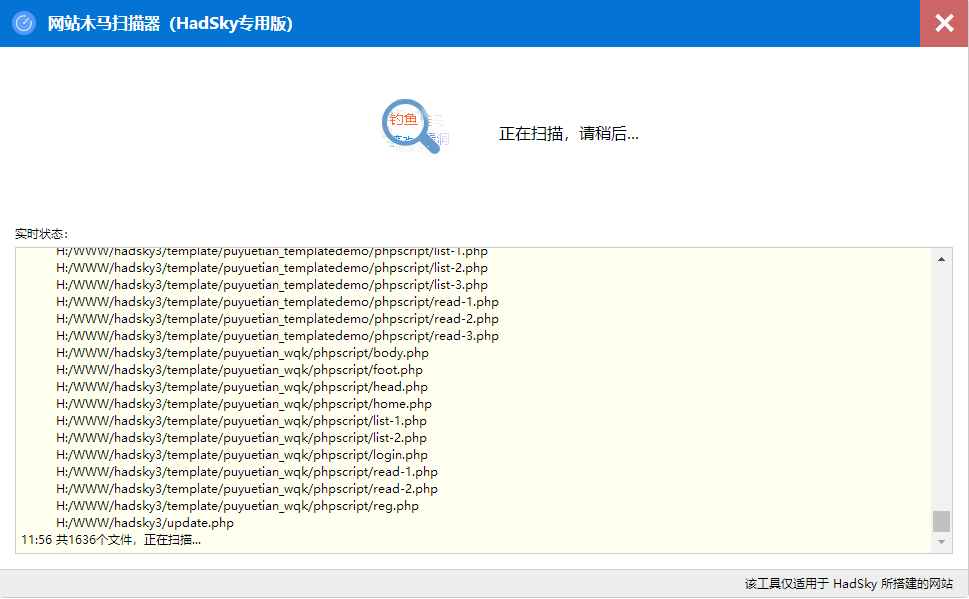Click the scroll up arrow in status log
Viewport: 969px width, 599px height.
click(941, 260)
